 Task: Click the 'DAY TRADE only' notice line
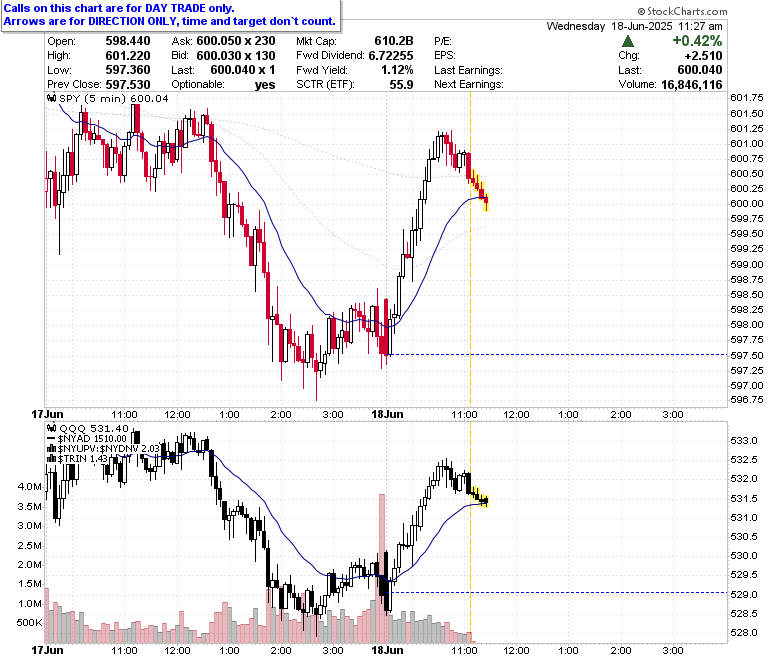pos(119,8)
